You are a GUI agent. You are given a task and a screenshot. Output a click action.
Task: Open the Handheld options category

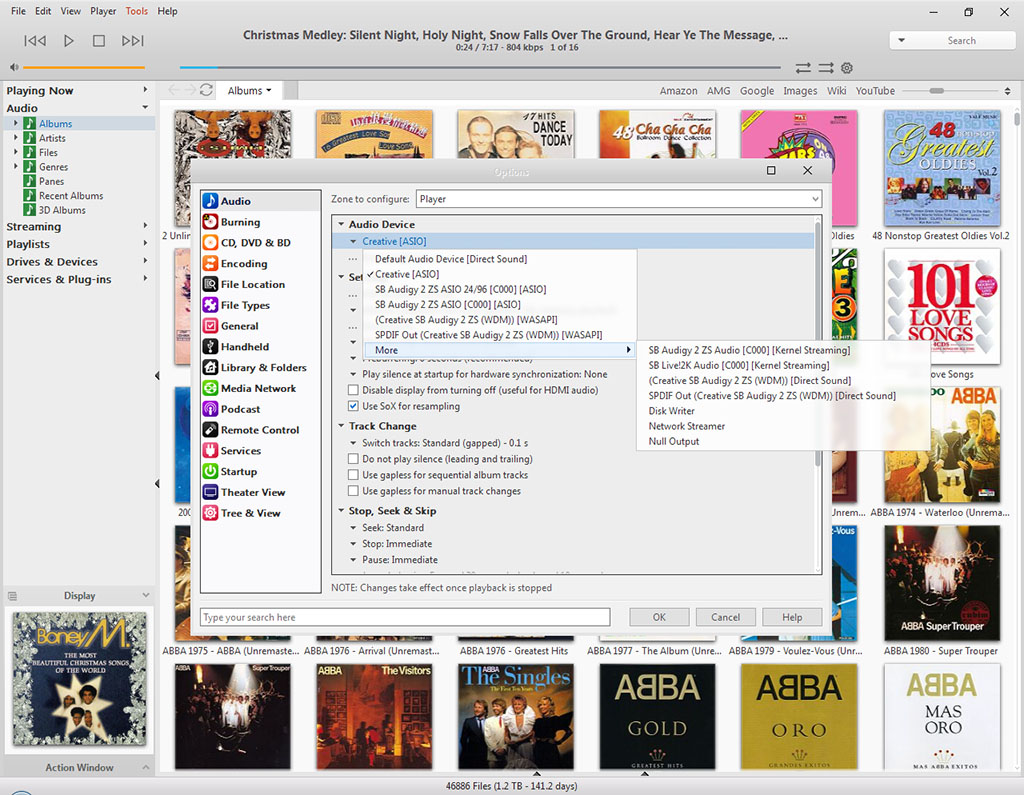click(x=260, y=347)
